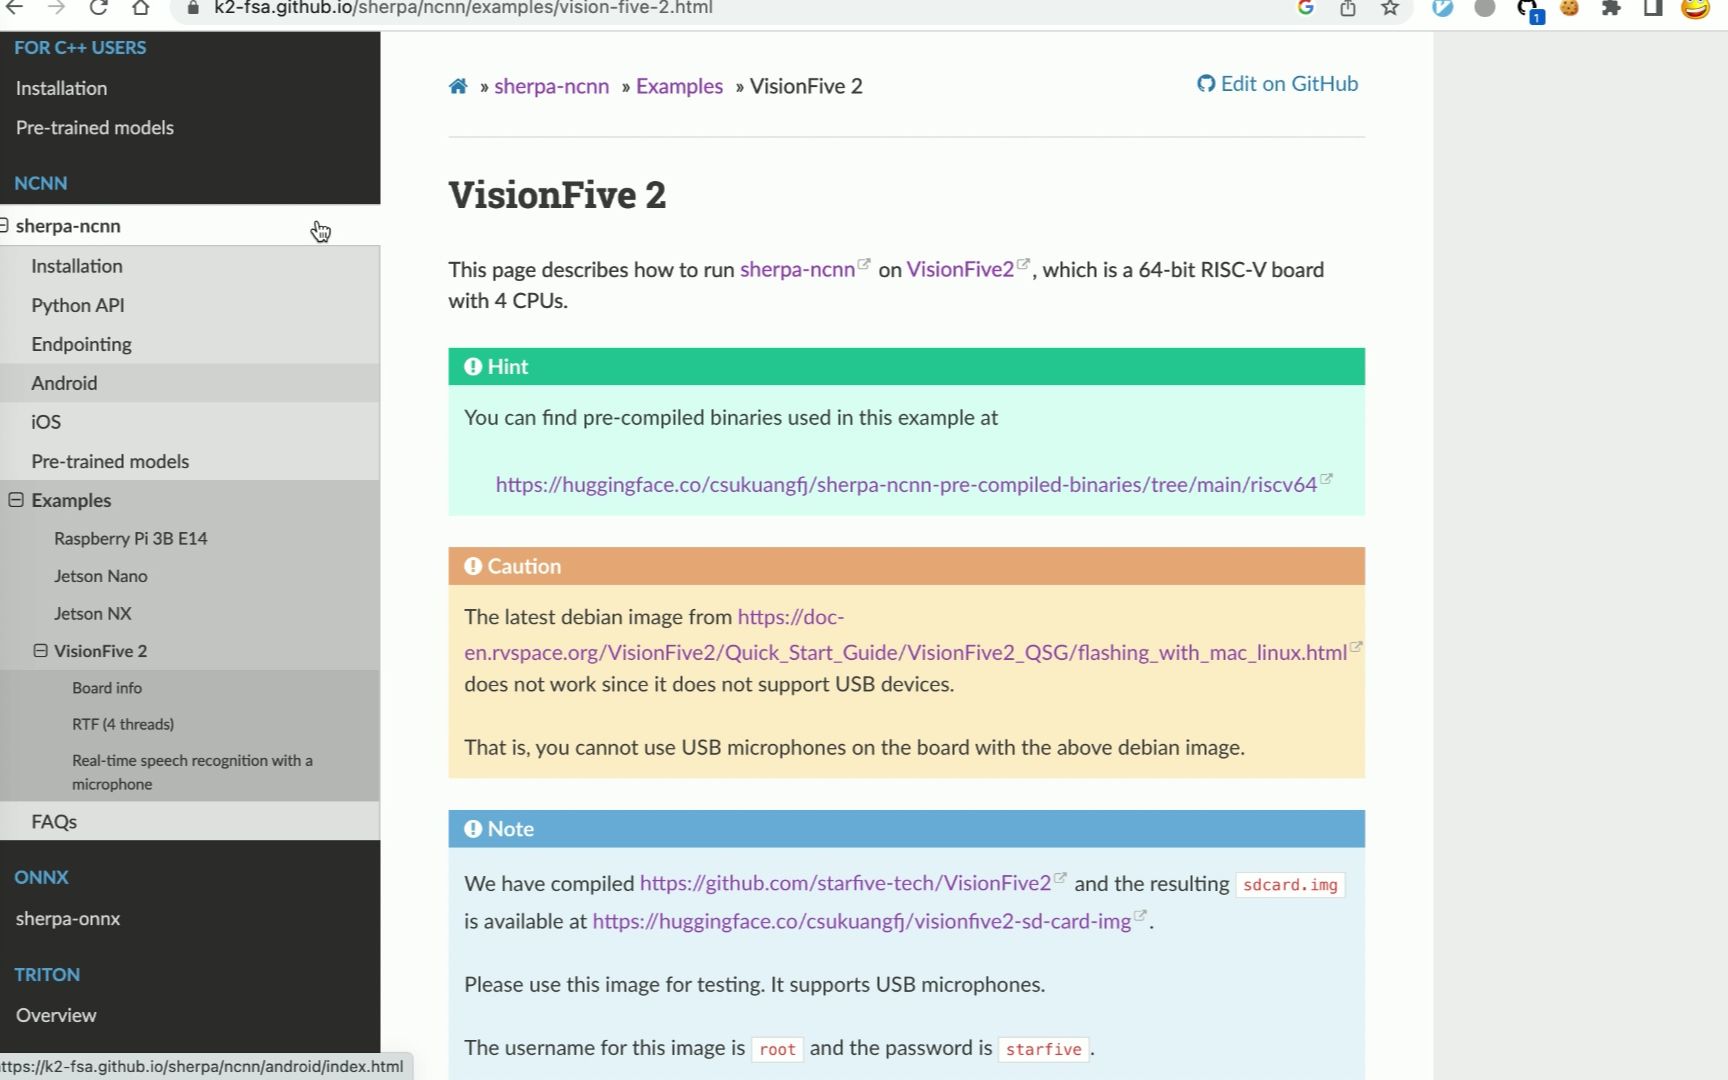Click the TRITON sidebar caption

(47, 974)
